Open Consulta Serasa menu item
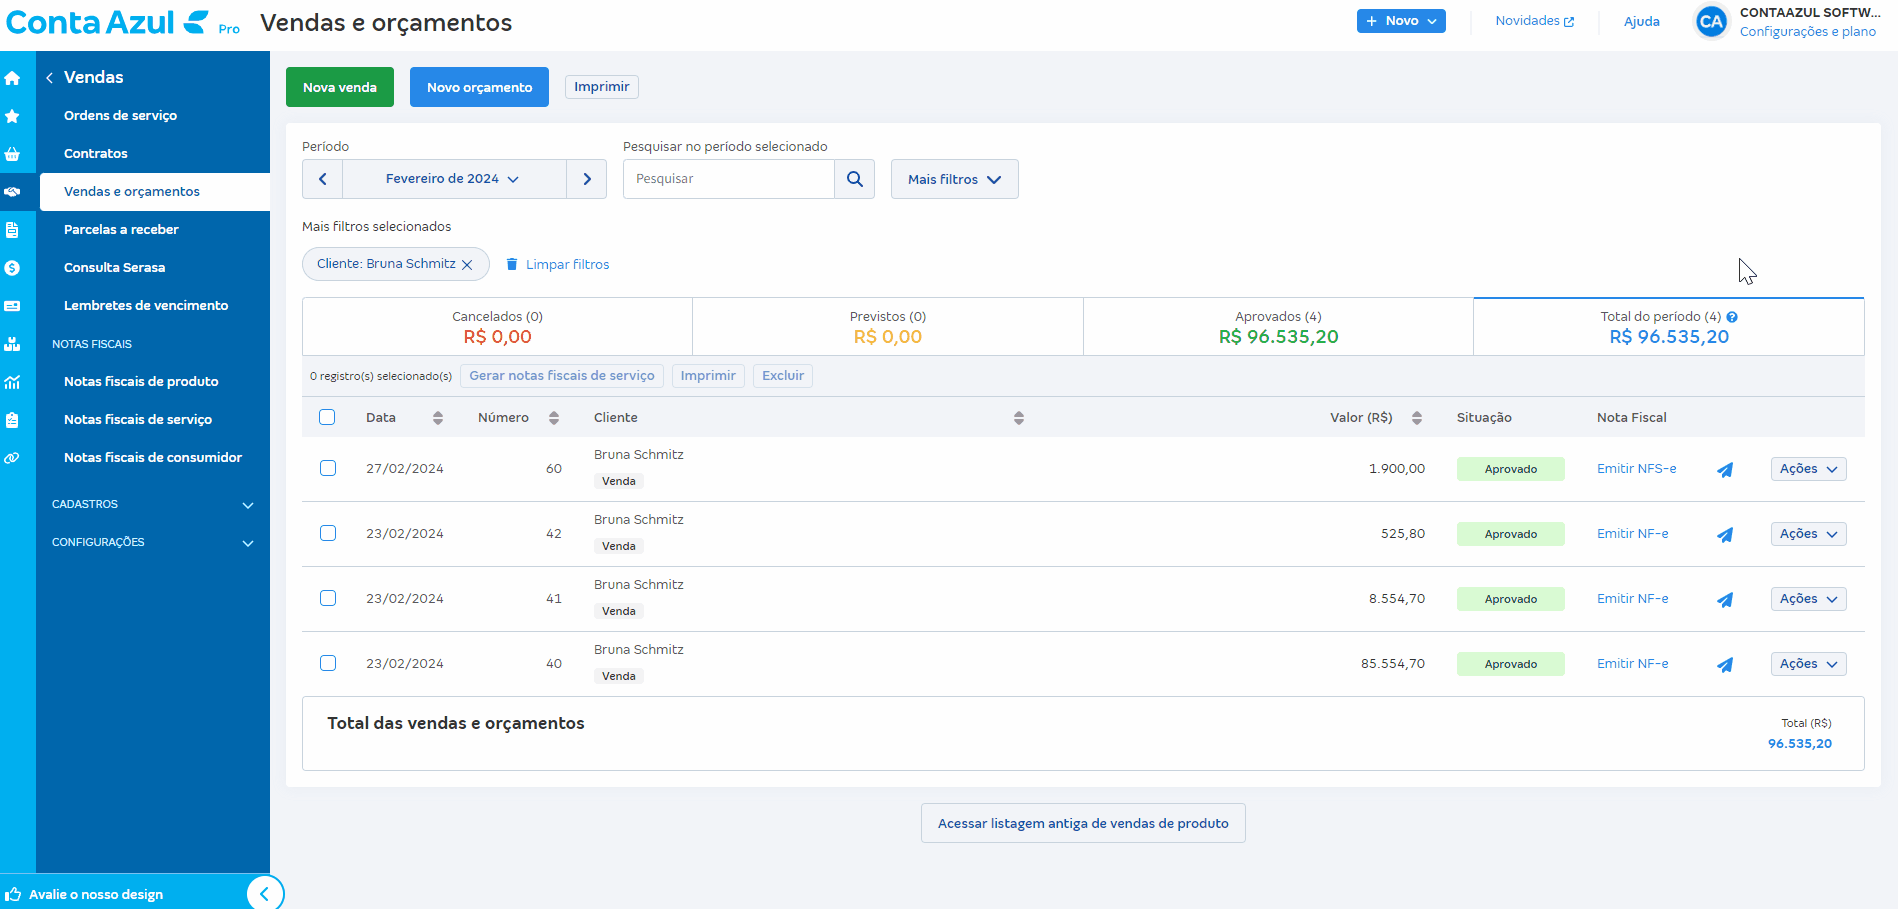Viewport: 1898px width, 909px height. coord(115,268)
